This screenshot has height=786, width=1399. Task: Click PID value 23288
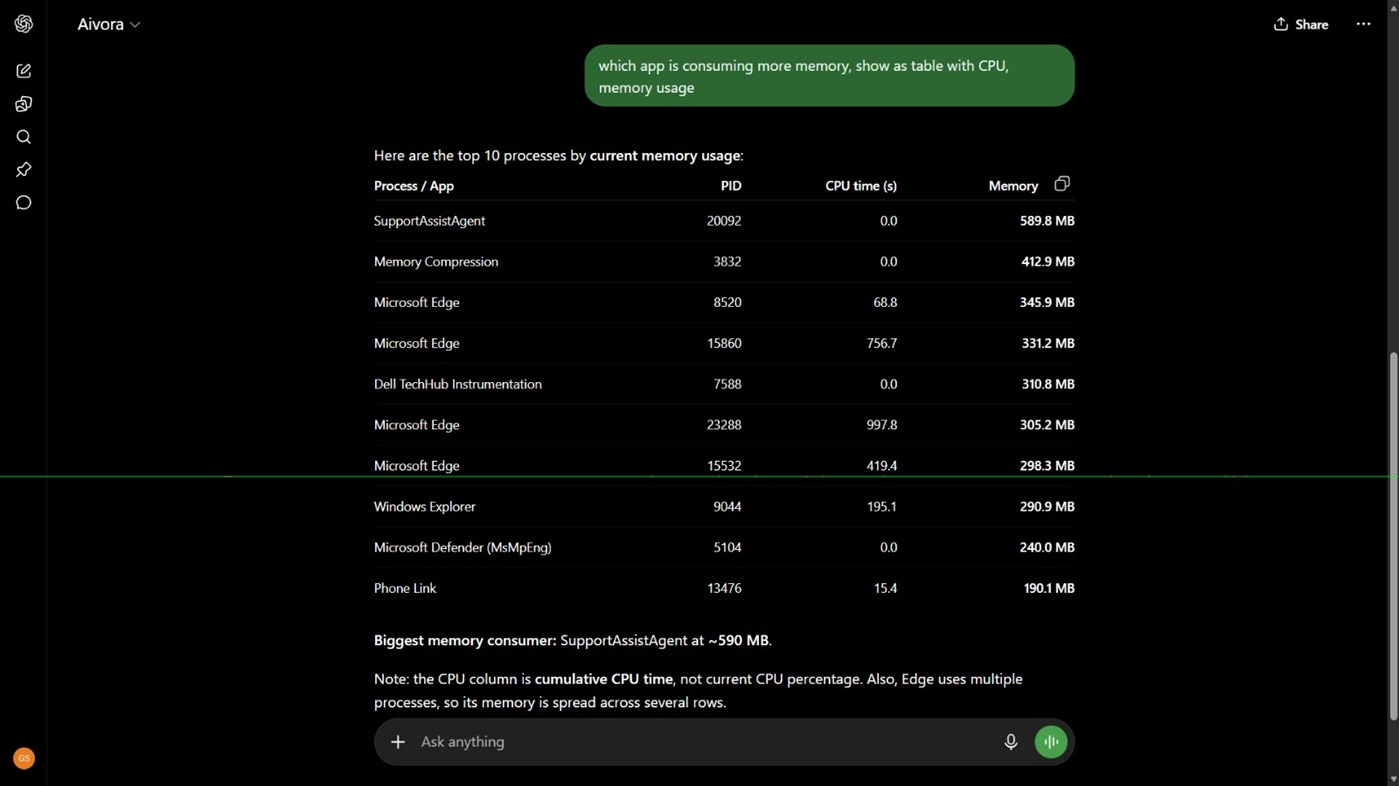point(724,425)
